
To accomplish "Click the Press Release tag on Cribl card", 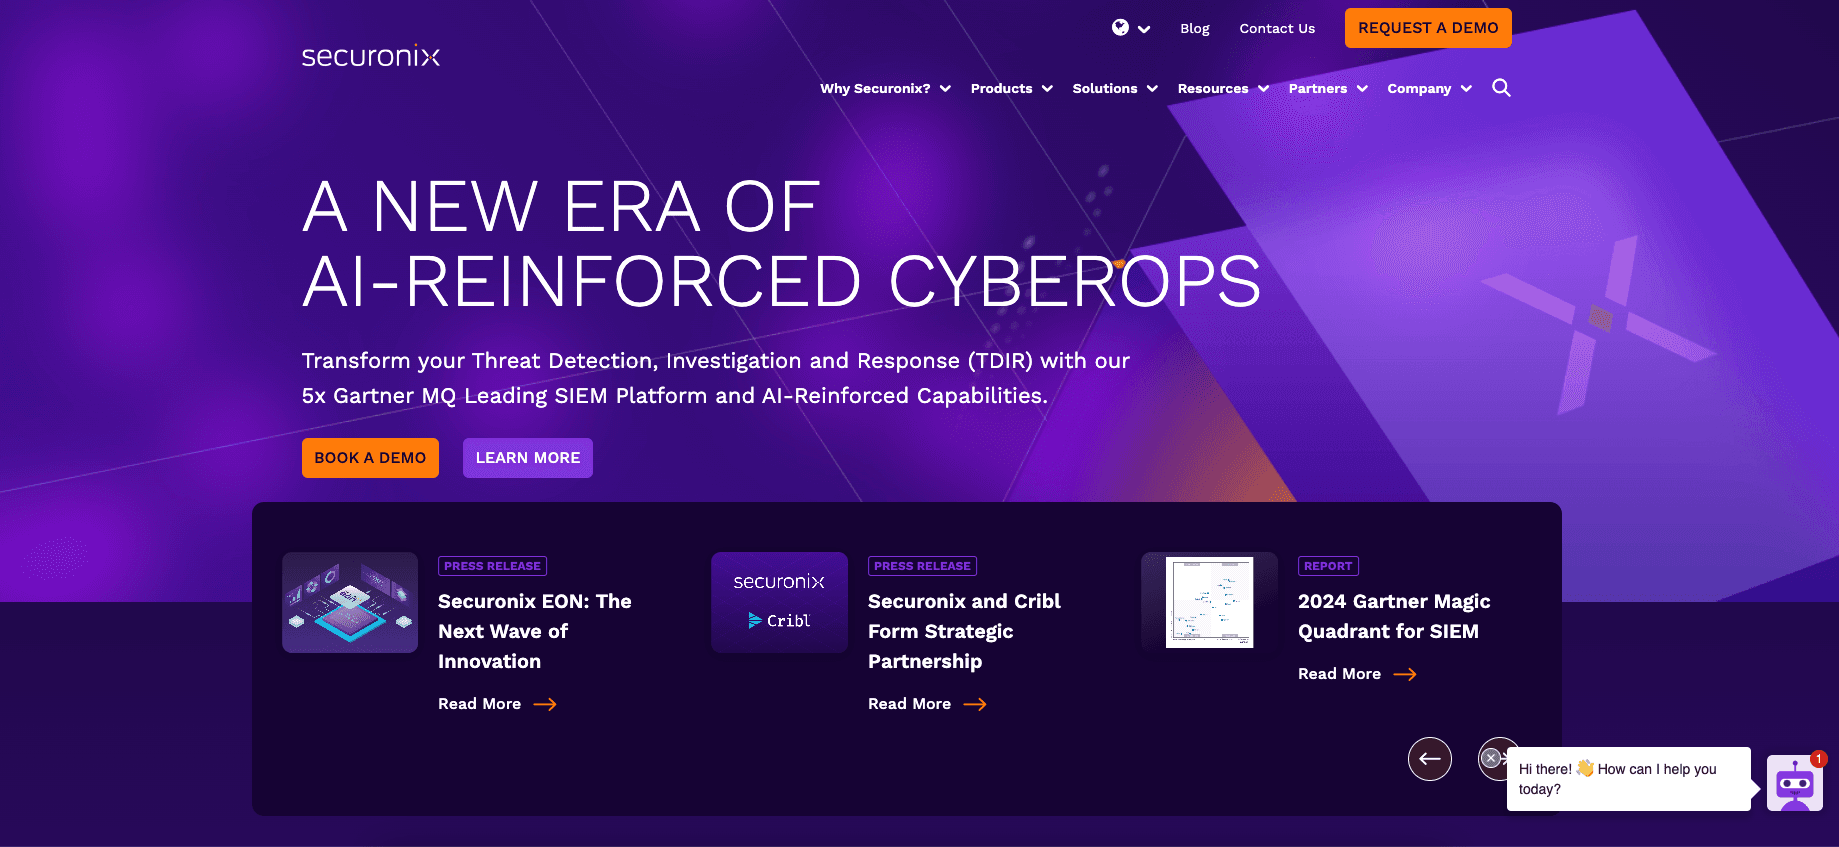I will pyautogui.click(x=922, y=566).
